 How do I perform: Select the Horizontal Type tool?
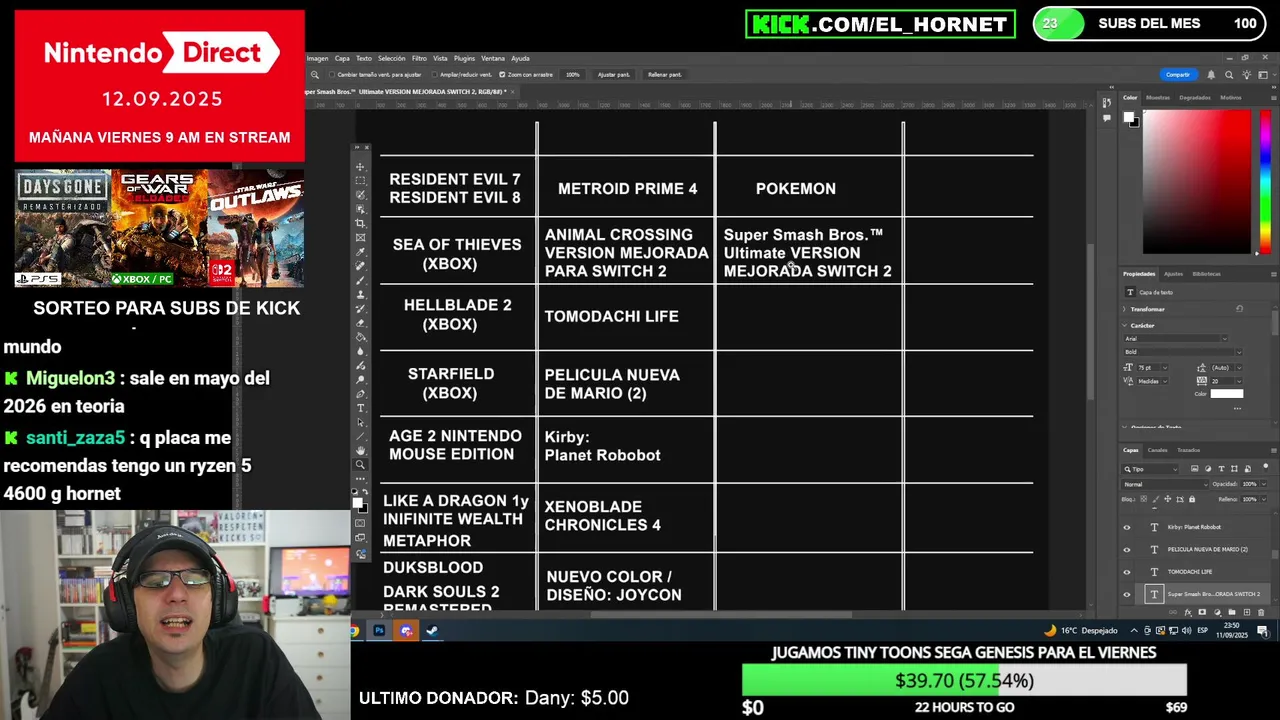(x=360, y=408)
